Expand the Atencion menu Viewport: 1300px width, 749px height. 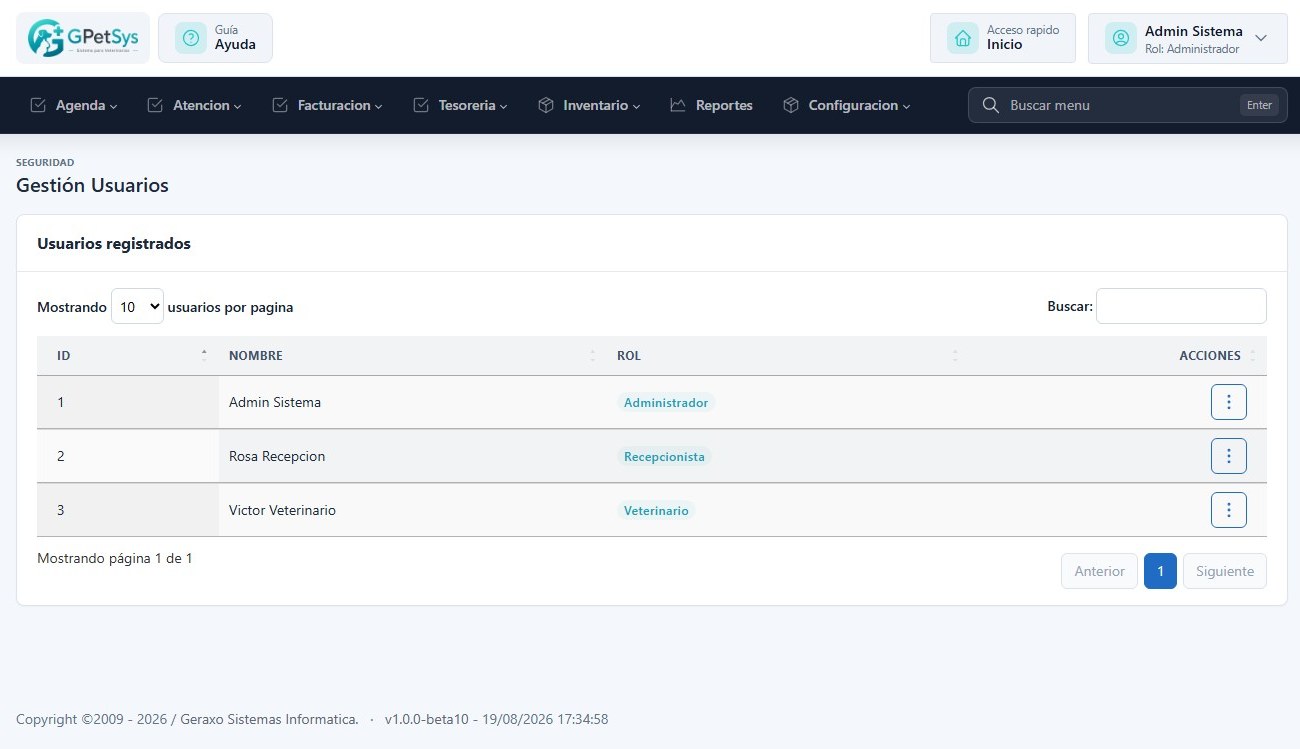(195, 105)
